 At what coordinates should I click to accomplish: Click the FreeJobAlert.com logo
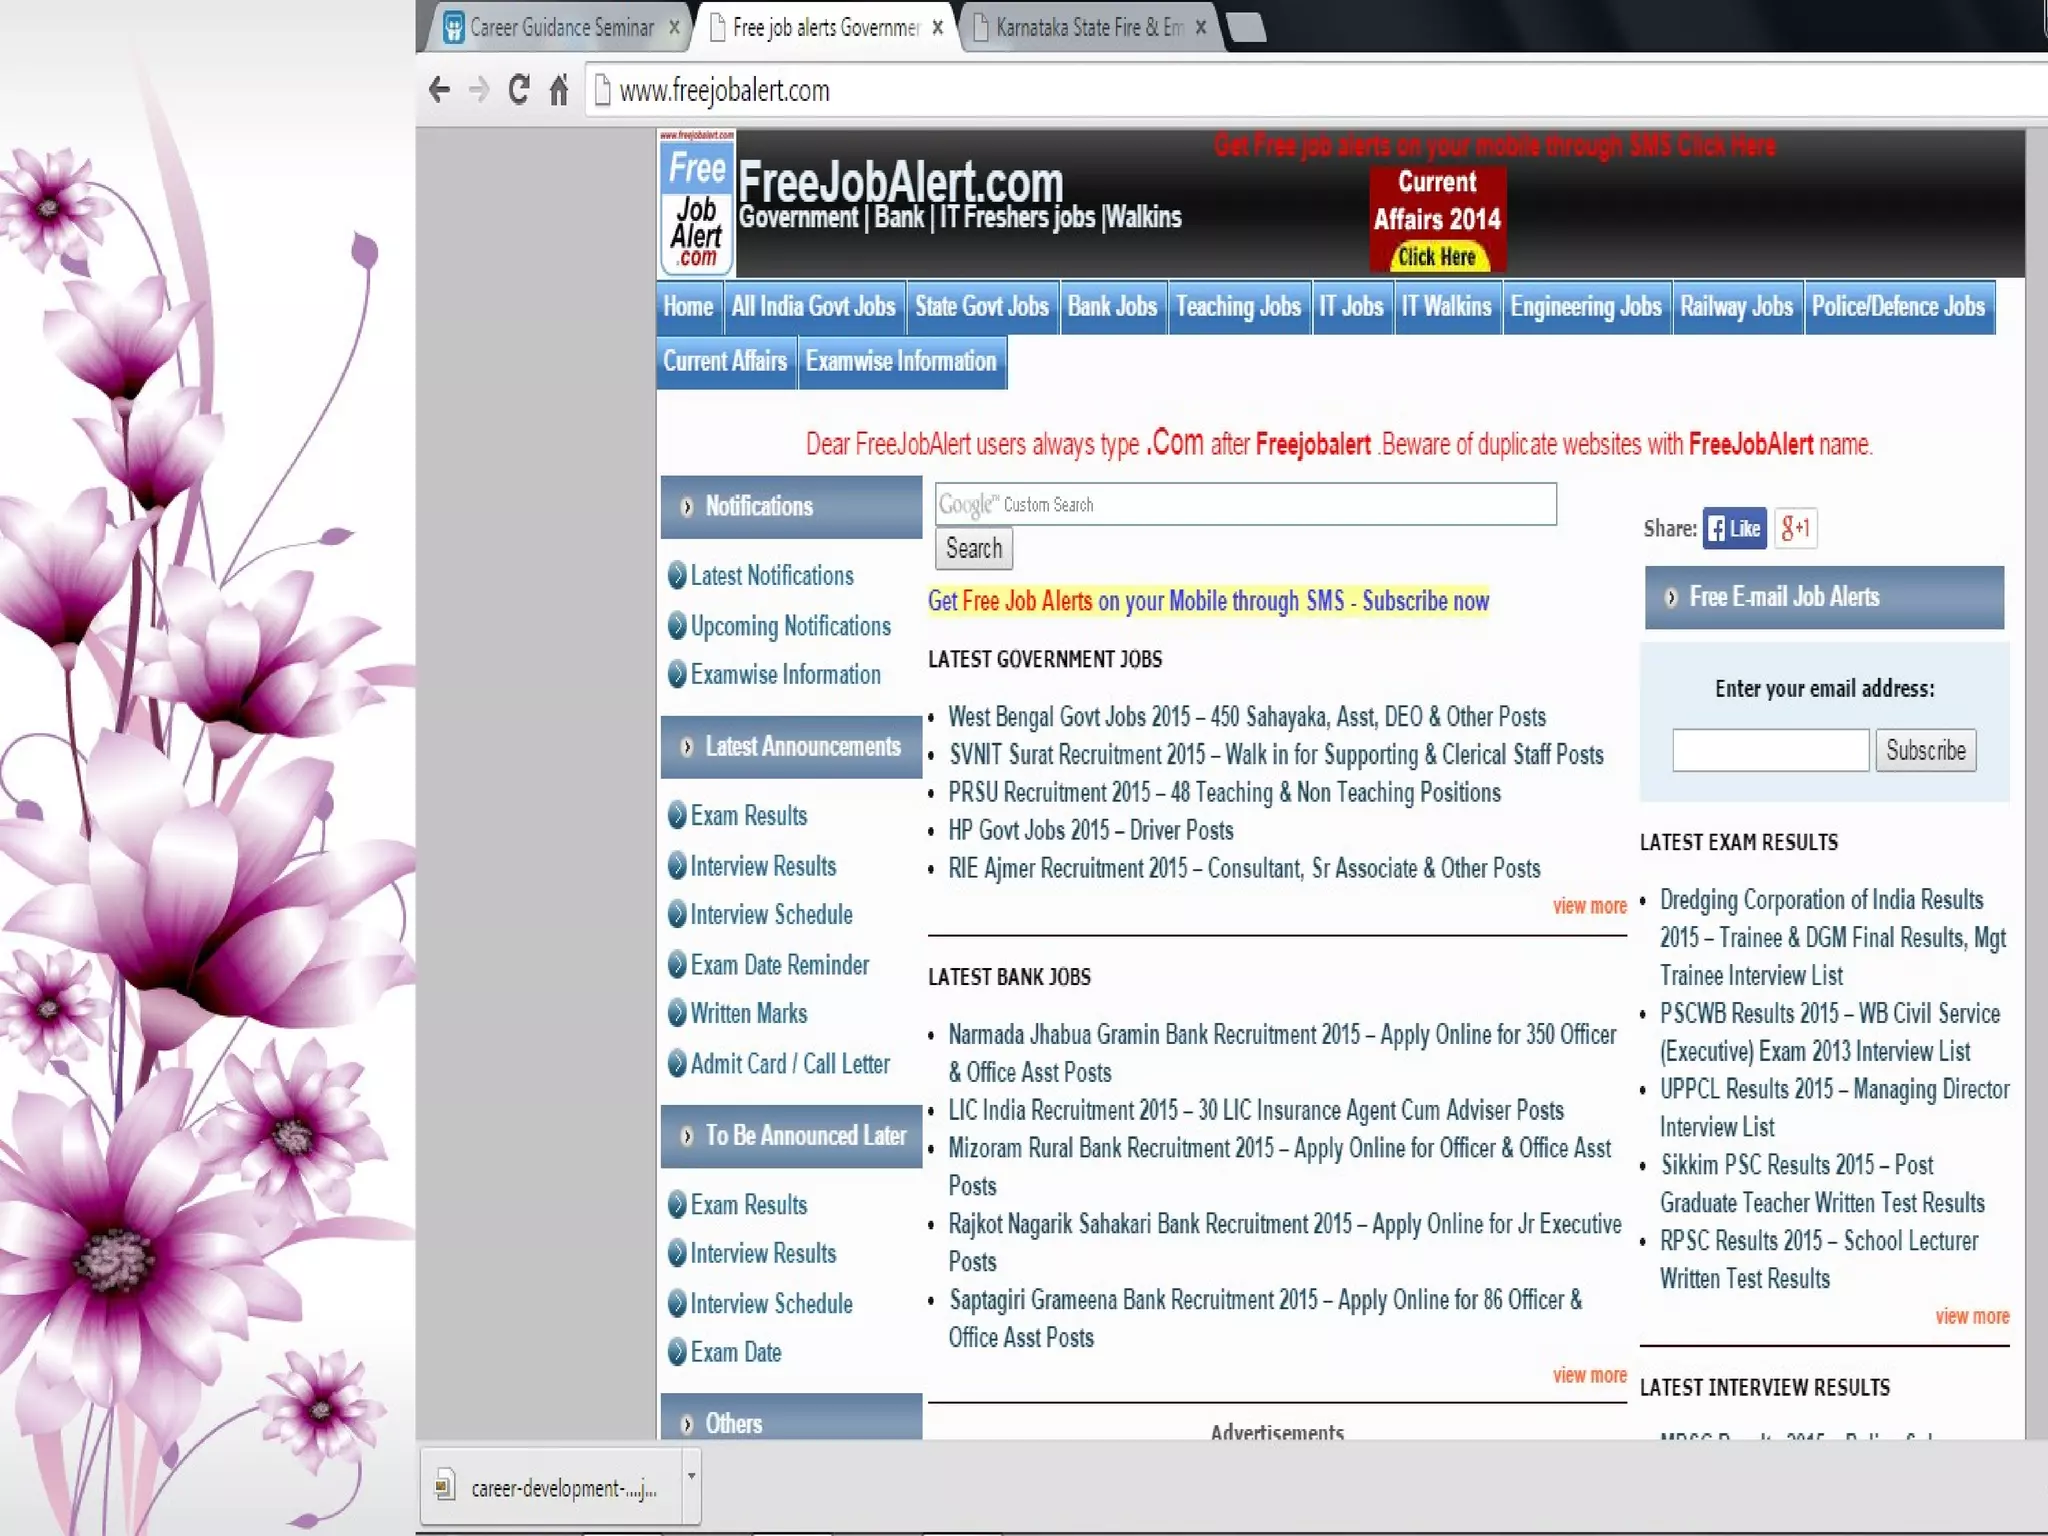pyautogui.click(x=697, y=203)
